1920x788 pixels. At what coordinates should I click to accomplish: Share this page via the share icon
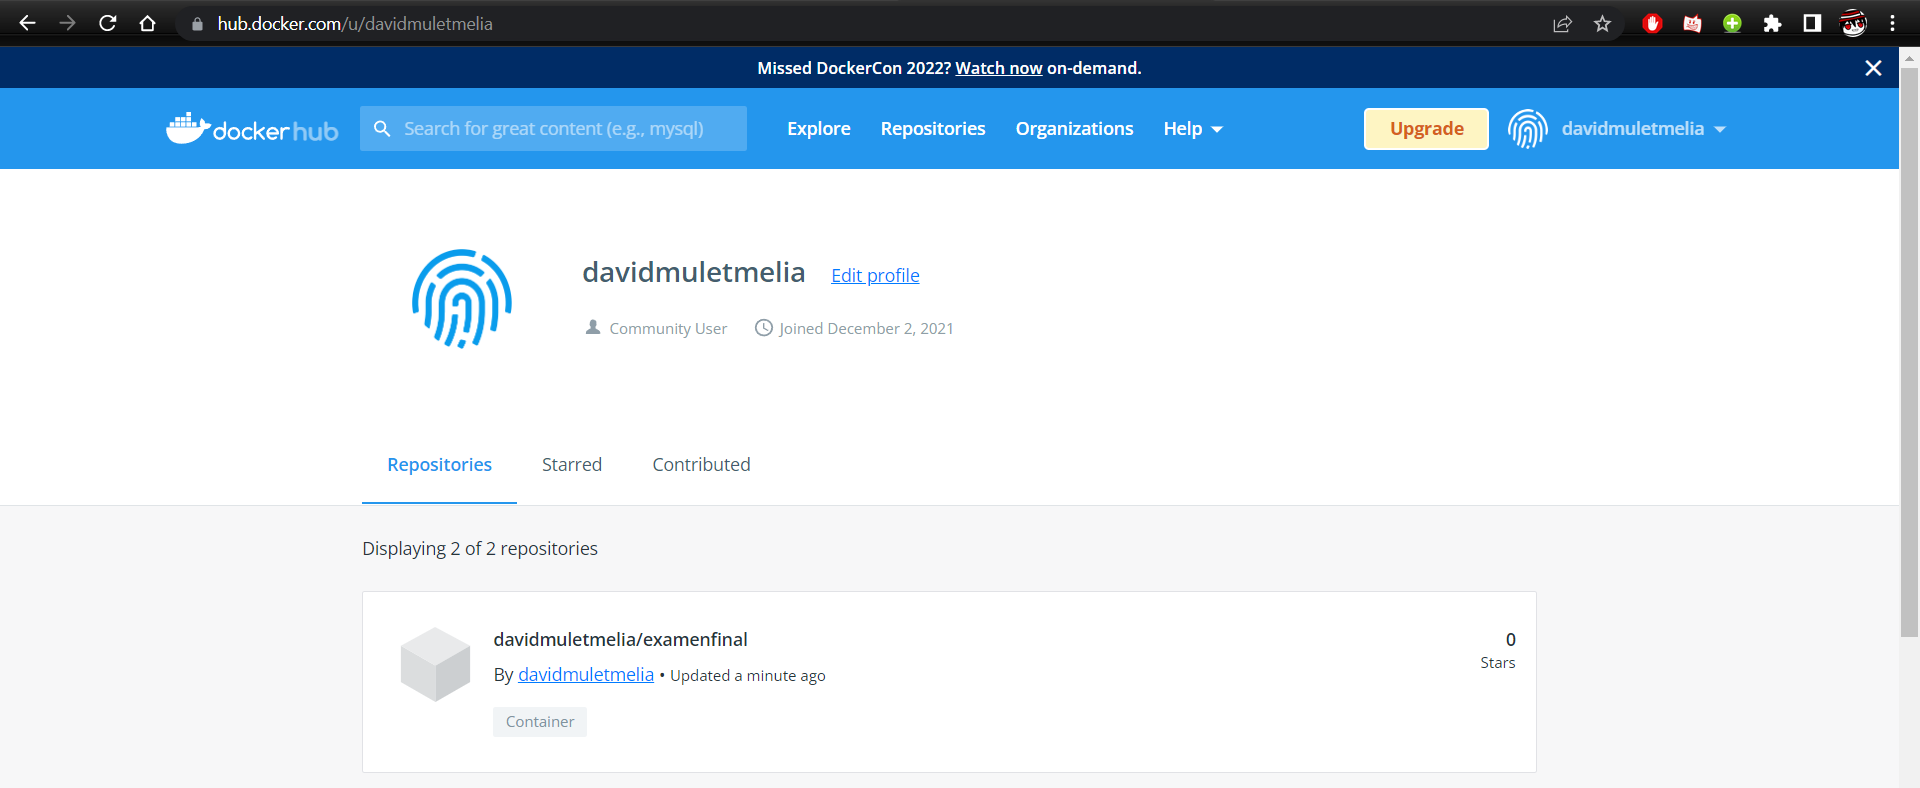[x=1562, y=24]
